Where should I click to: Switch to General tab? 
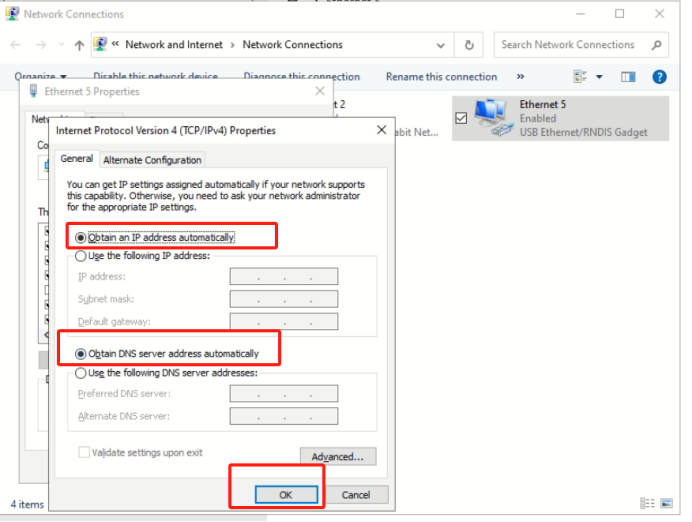coord(77,159)
